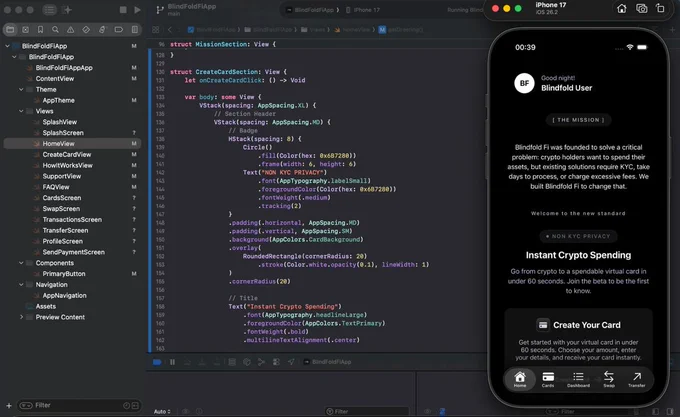Collapse the Navigation group

coord(21,284)
